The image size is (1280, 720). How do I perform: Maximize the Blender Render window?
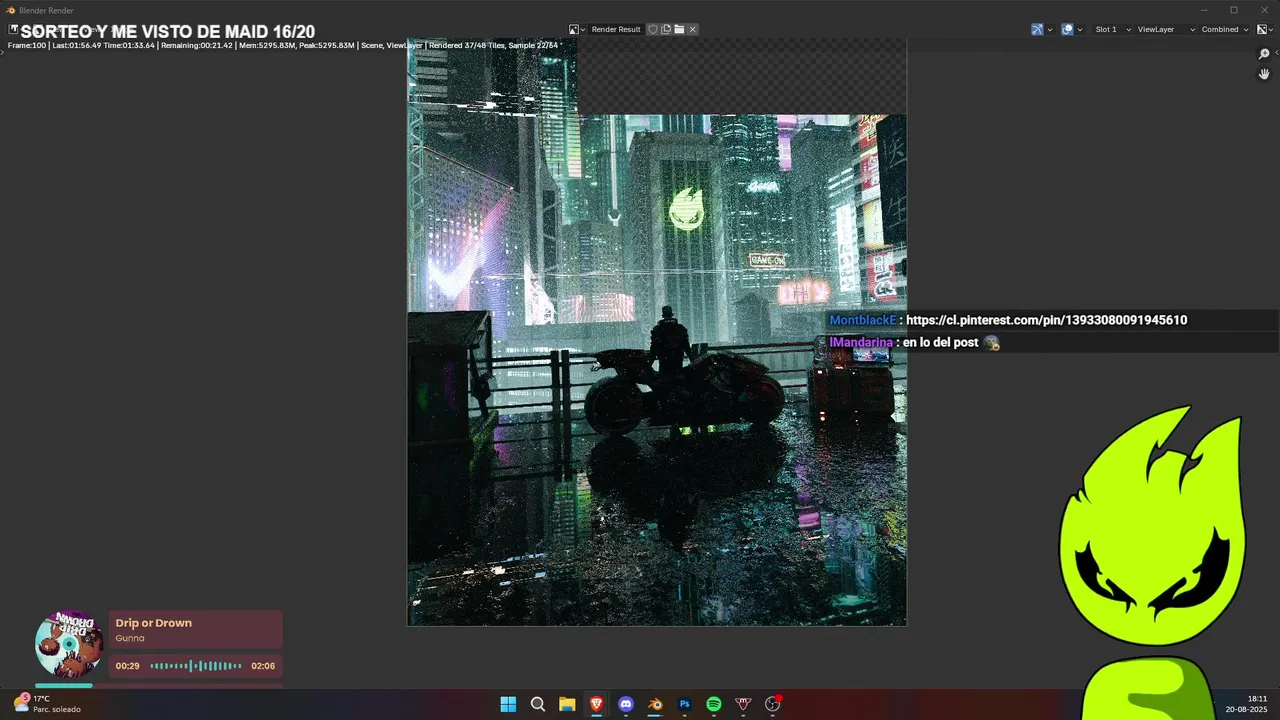1234,10
